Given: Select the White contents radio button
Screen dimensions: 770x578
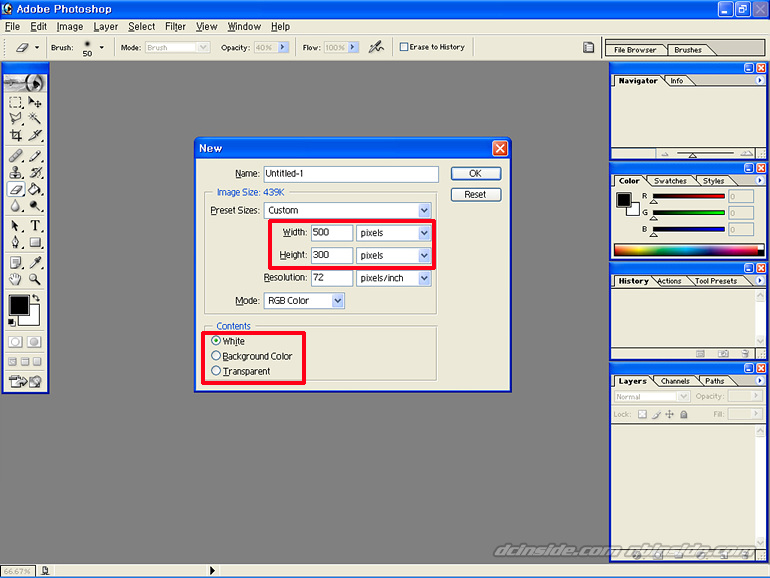Looking at the screenshot, I should pyautogui.click(x=216, y=340).
